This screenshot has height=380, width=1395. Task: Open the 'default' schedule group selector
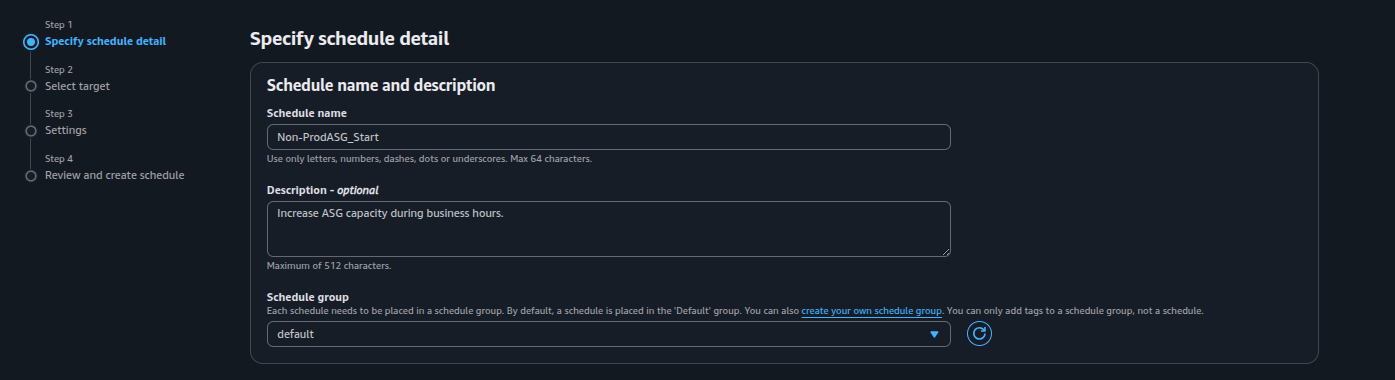coord(608,334)
